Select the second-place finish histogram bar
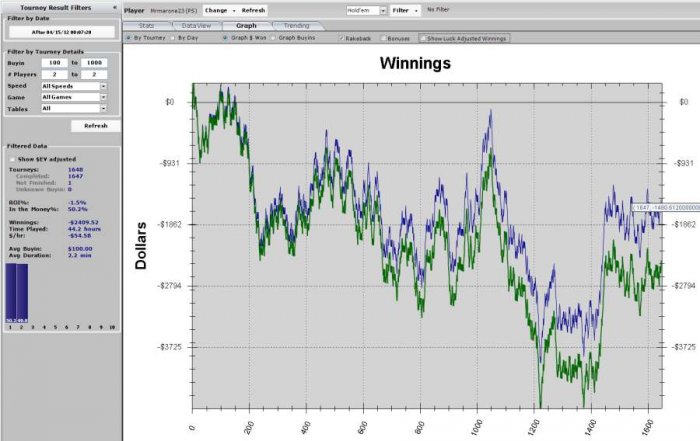 coord(22,293)
